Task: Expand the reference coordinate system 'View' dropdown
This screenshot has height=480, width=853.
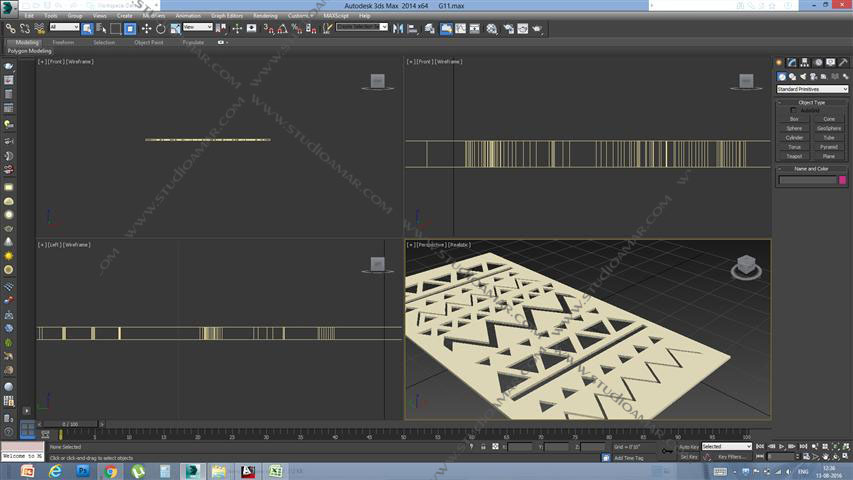Action: click(197, 28)
